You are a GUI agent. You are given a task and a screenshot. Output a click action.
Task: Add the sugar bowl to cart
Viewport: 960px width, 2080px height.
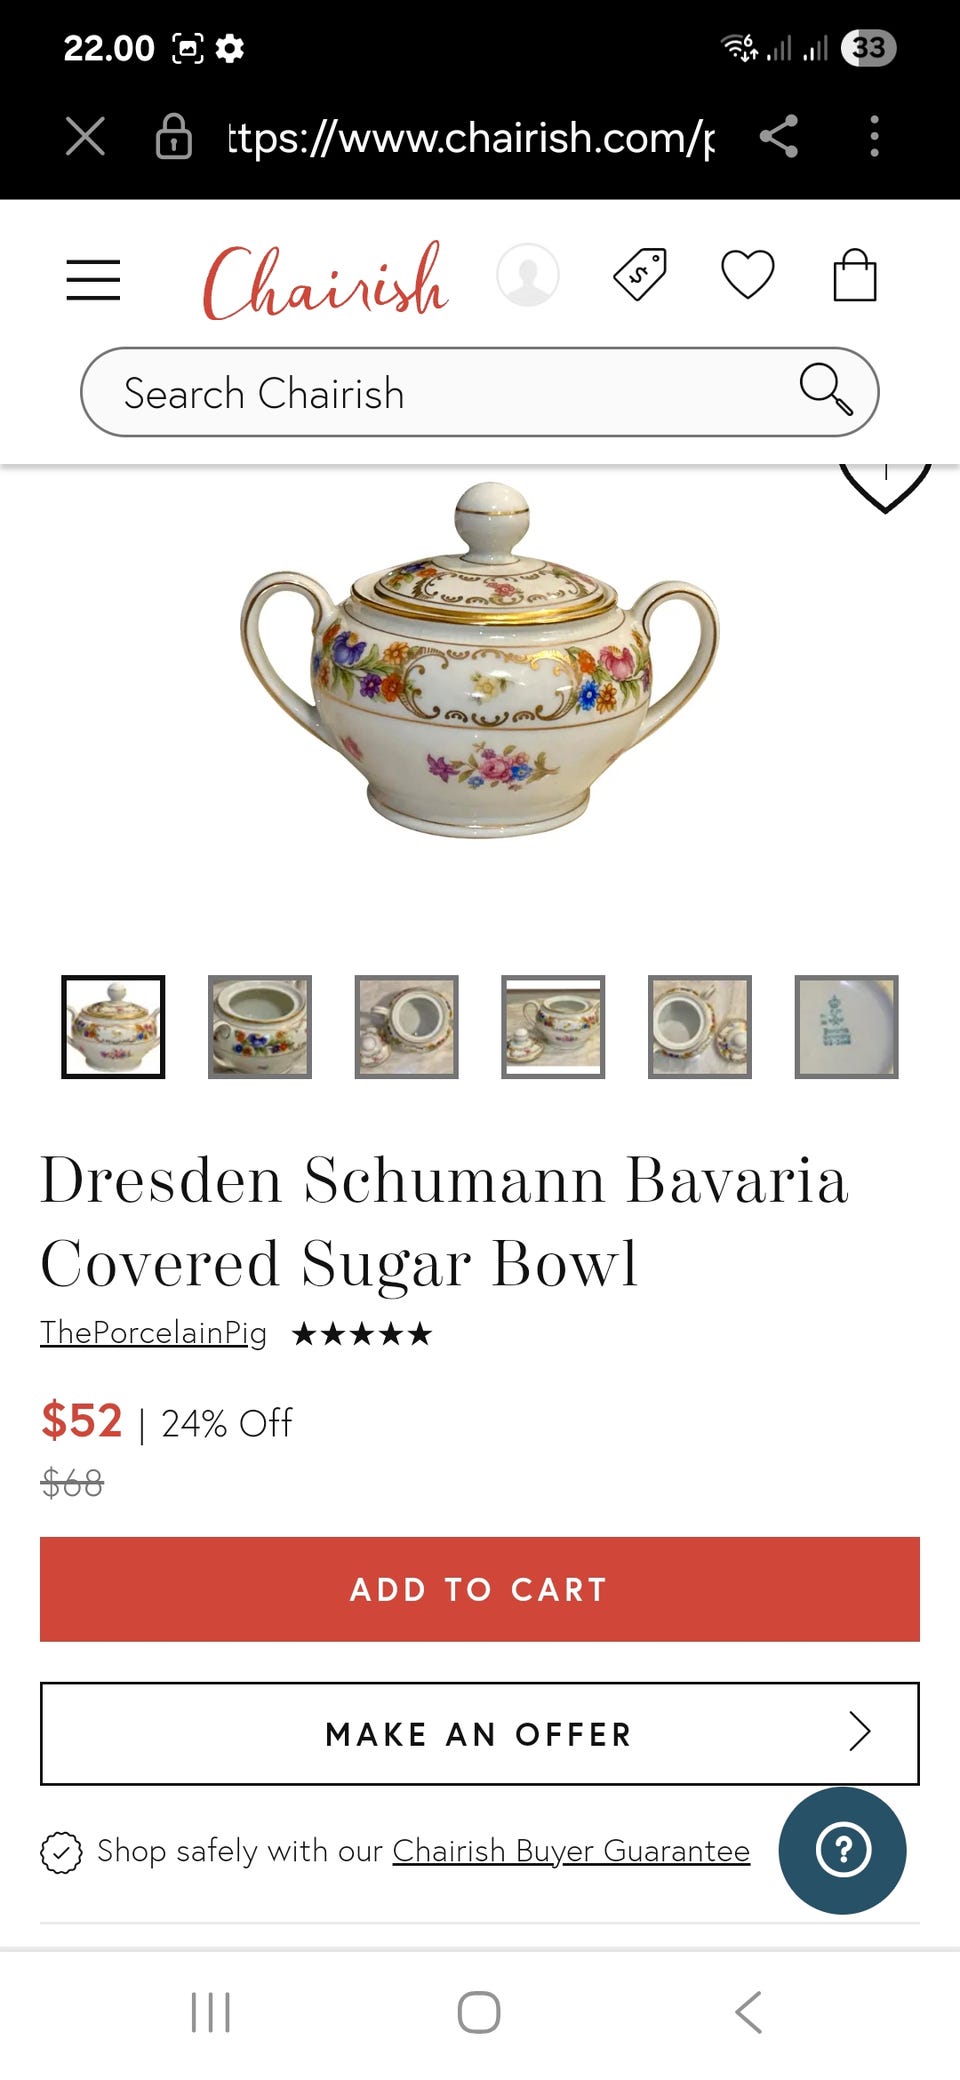(x=480, y=1589)
